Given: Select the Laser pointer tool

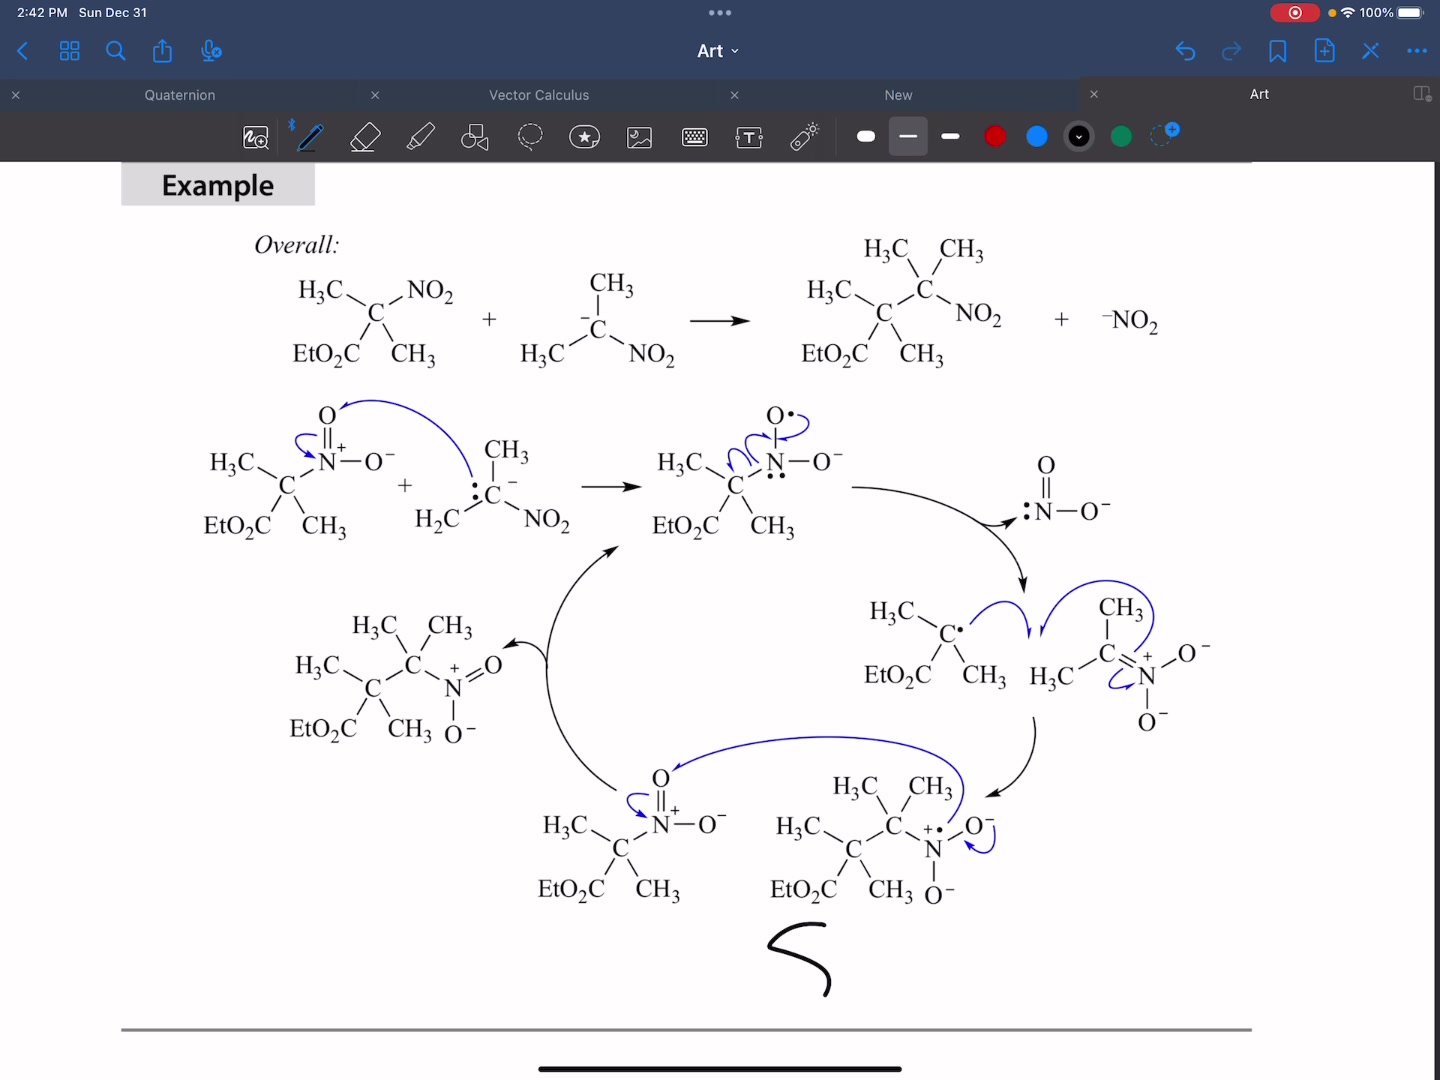Looking at the screenshot, I should (805, 137).
